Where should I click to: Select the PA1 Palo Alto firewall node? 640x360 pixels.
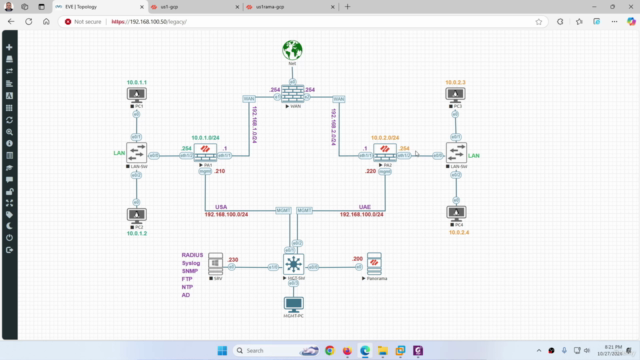click(x=205, y=153)
